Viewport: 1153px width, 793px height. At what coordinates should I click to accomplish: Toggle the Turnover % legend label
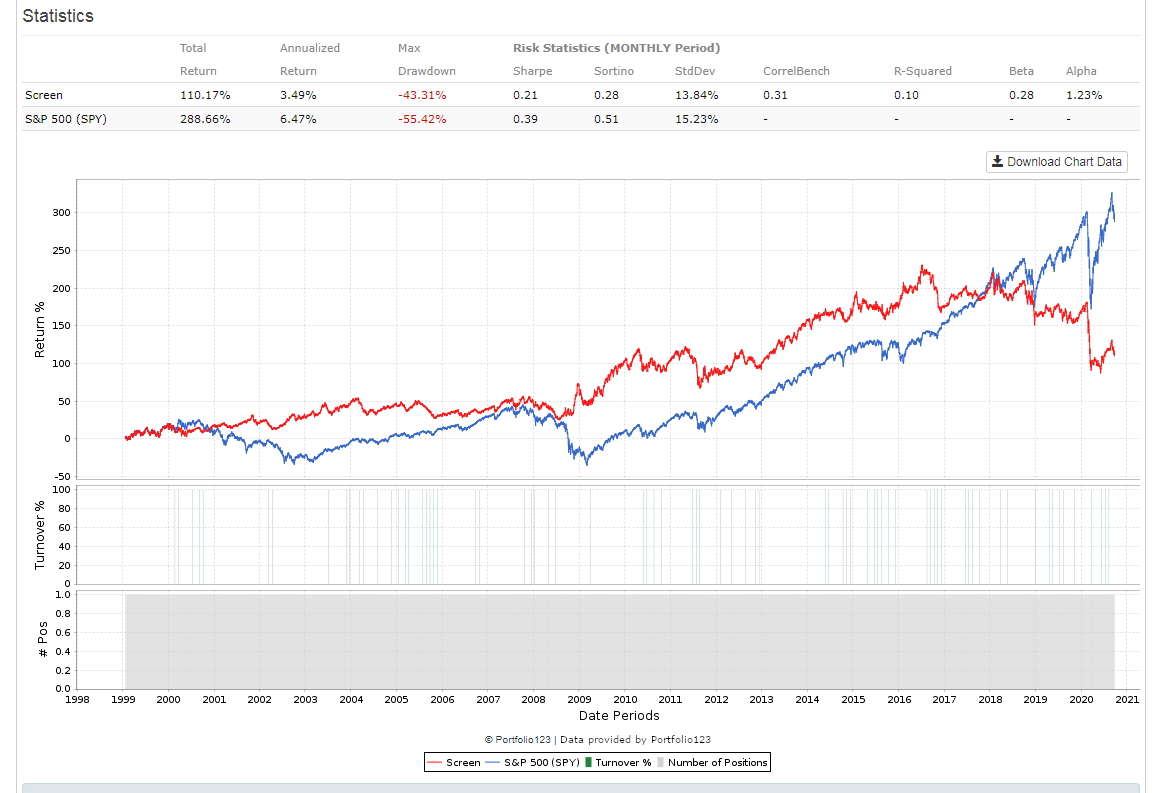click(623, 763)
